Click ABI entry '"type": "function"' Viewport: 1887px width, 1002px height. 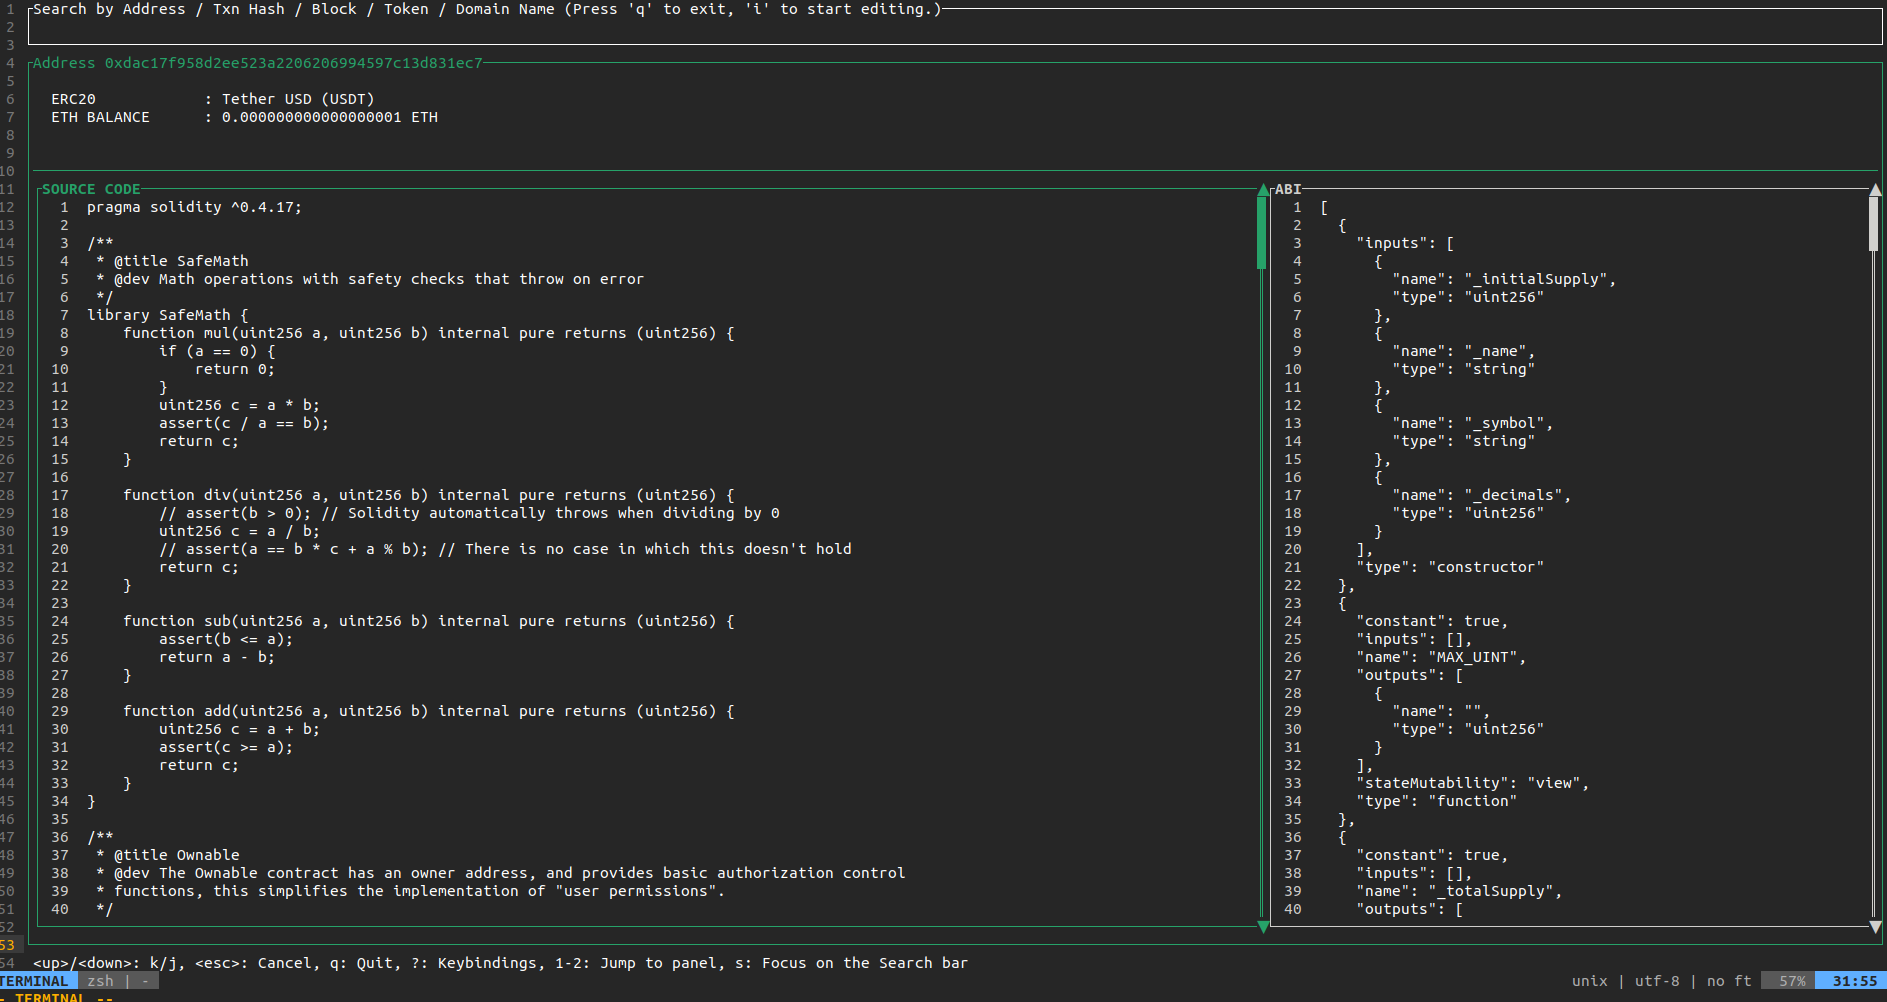pyautogui.click(x=1437, y=801)
